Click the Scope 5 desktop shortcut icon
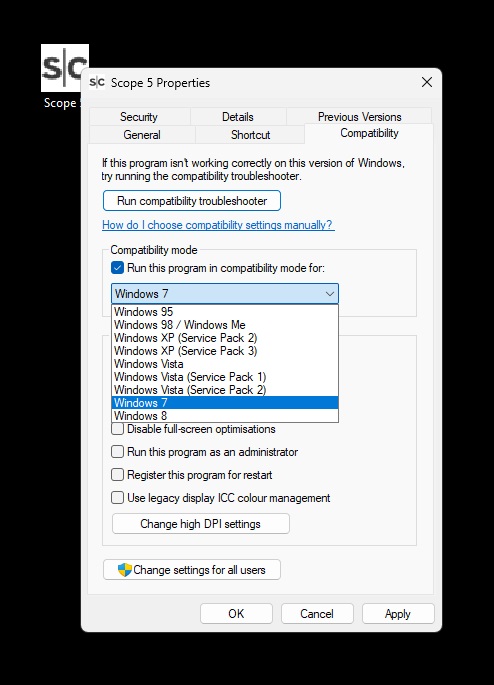The image size is (494, 685). coord(65,68)
